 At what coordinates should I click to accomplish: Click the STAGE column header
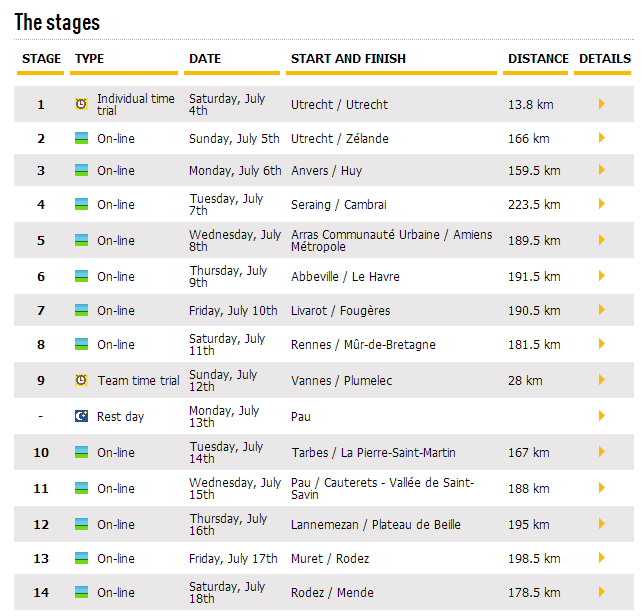click(x=41, y=59)
